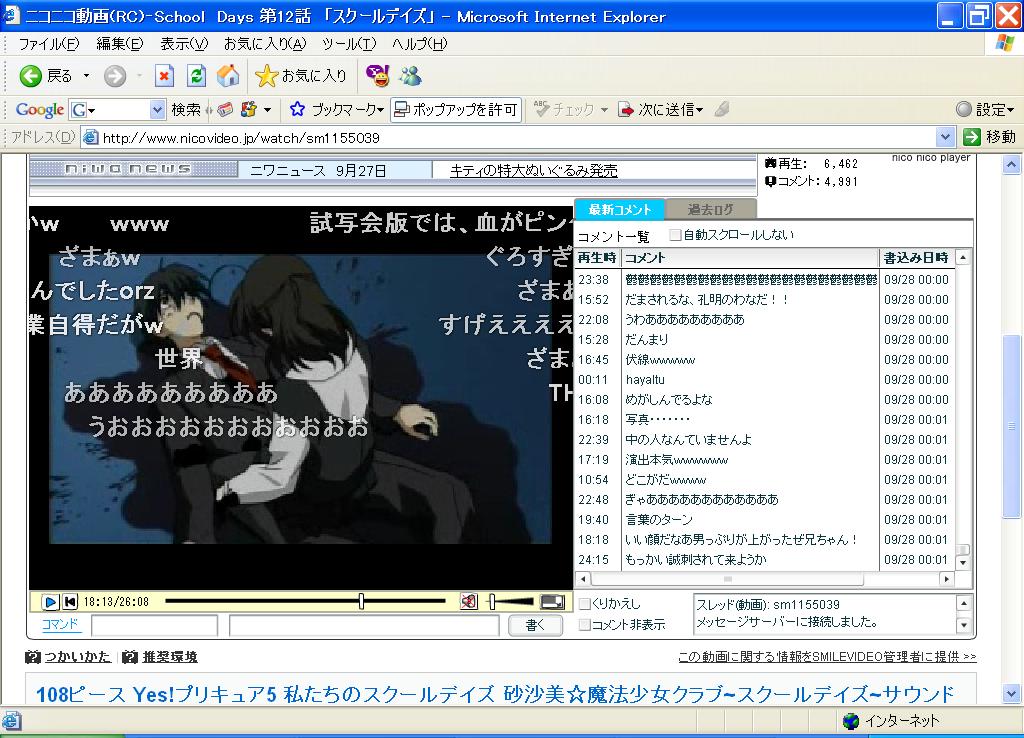
Task: Click the MSN Messenger people icon
Action: click(411, 76)
